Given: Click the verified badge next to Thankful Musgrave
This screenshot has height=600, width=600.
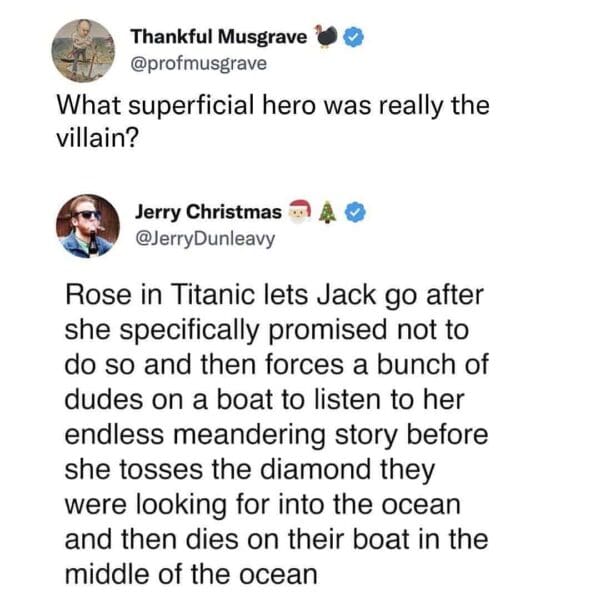Looking at the screenshot, I should click(353, 37).
